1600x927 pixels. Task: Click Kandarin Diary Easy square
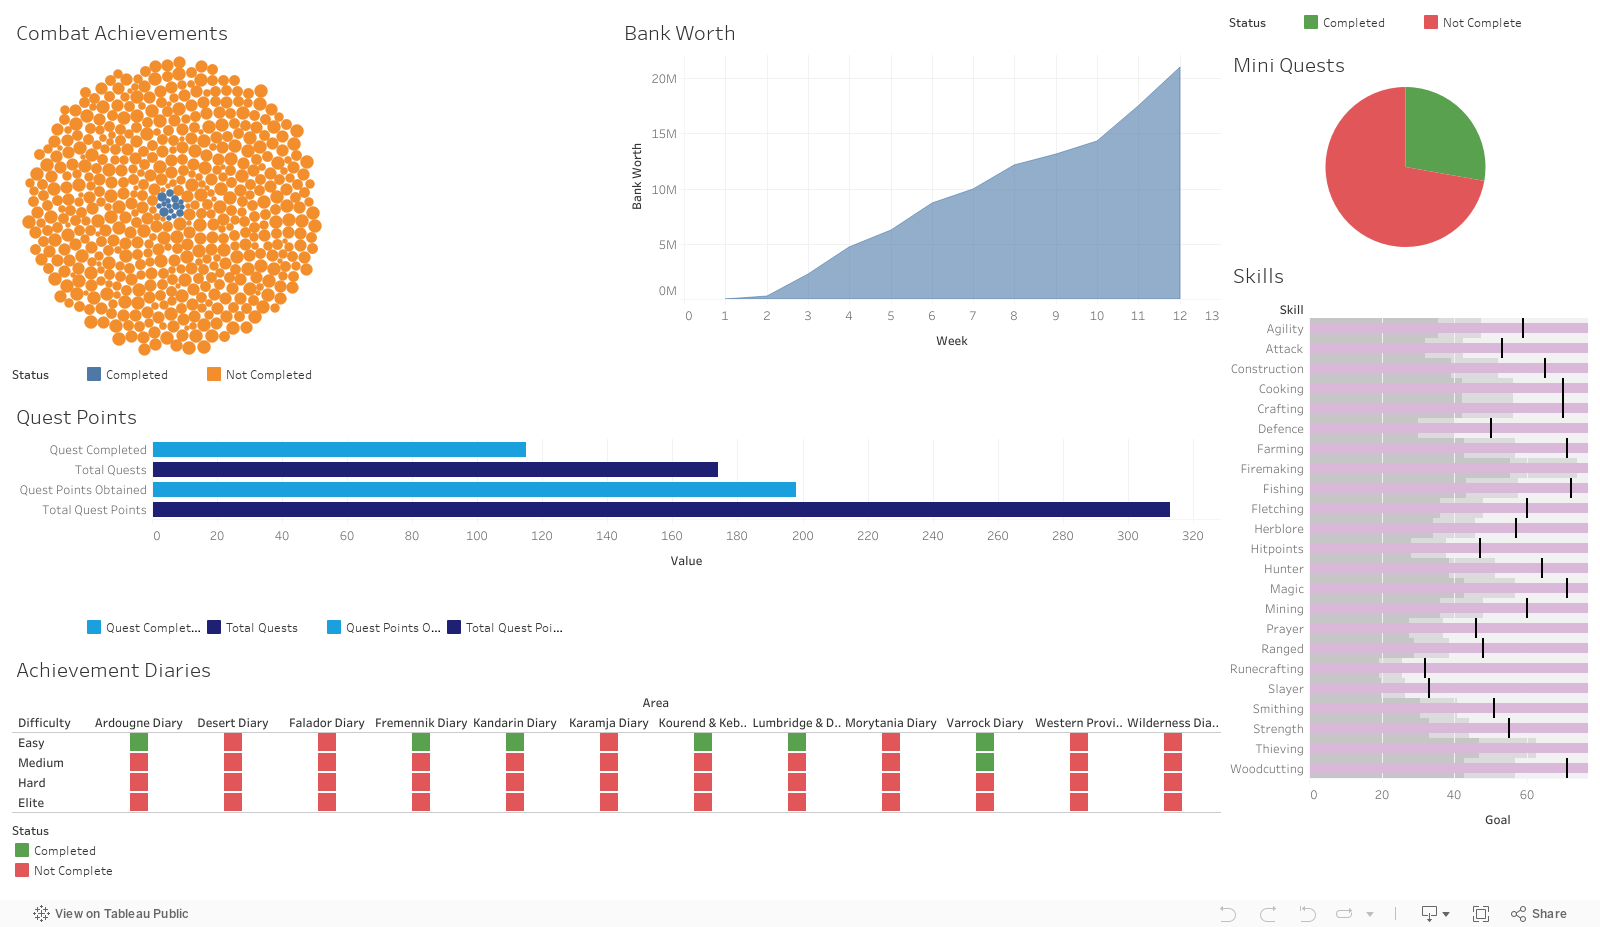coord(515,742)
